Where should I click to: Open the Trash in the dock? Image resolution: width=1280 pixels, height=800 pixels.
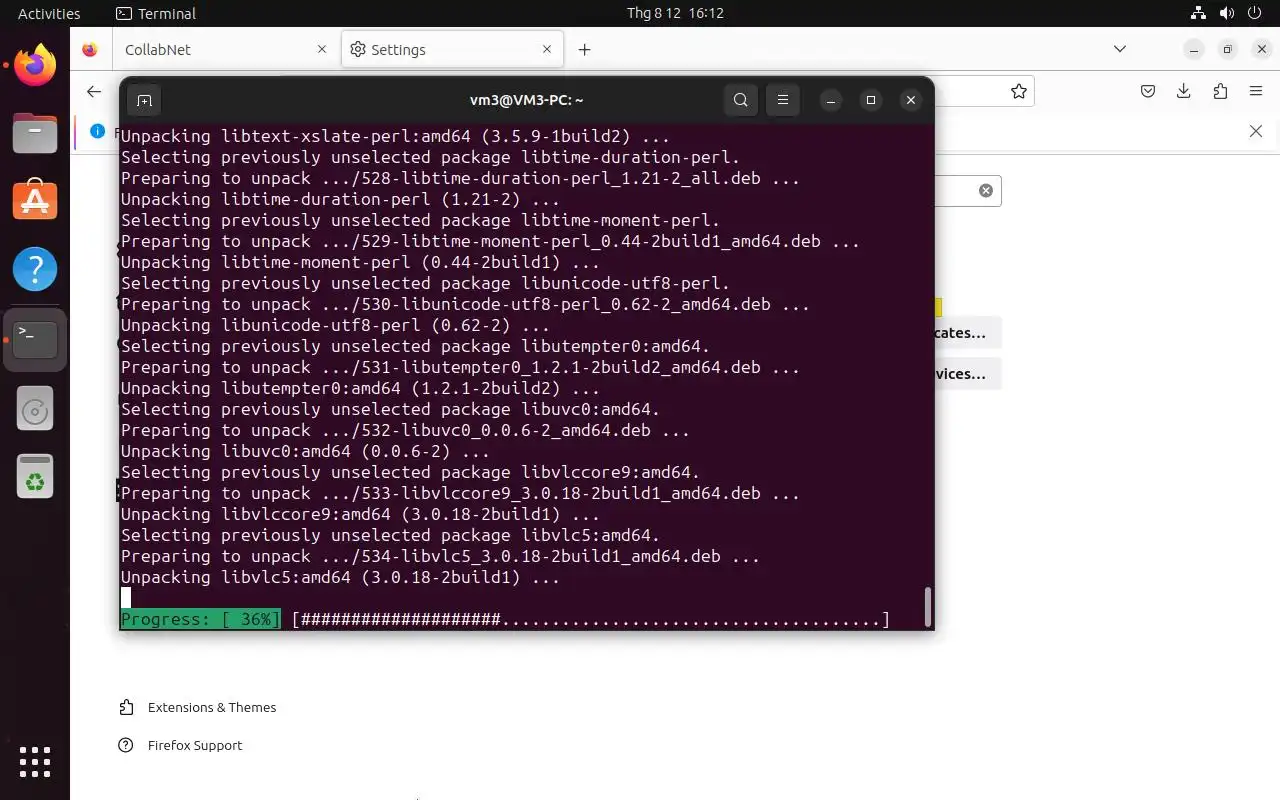(35, 478)
